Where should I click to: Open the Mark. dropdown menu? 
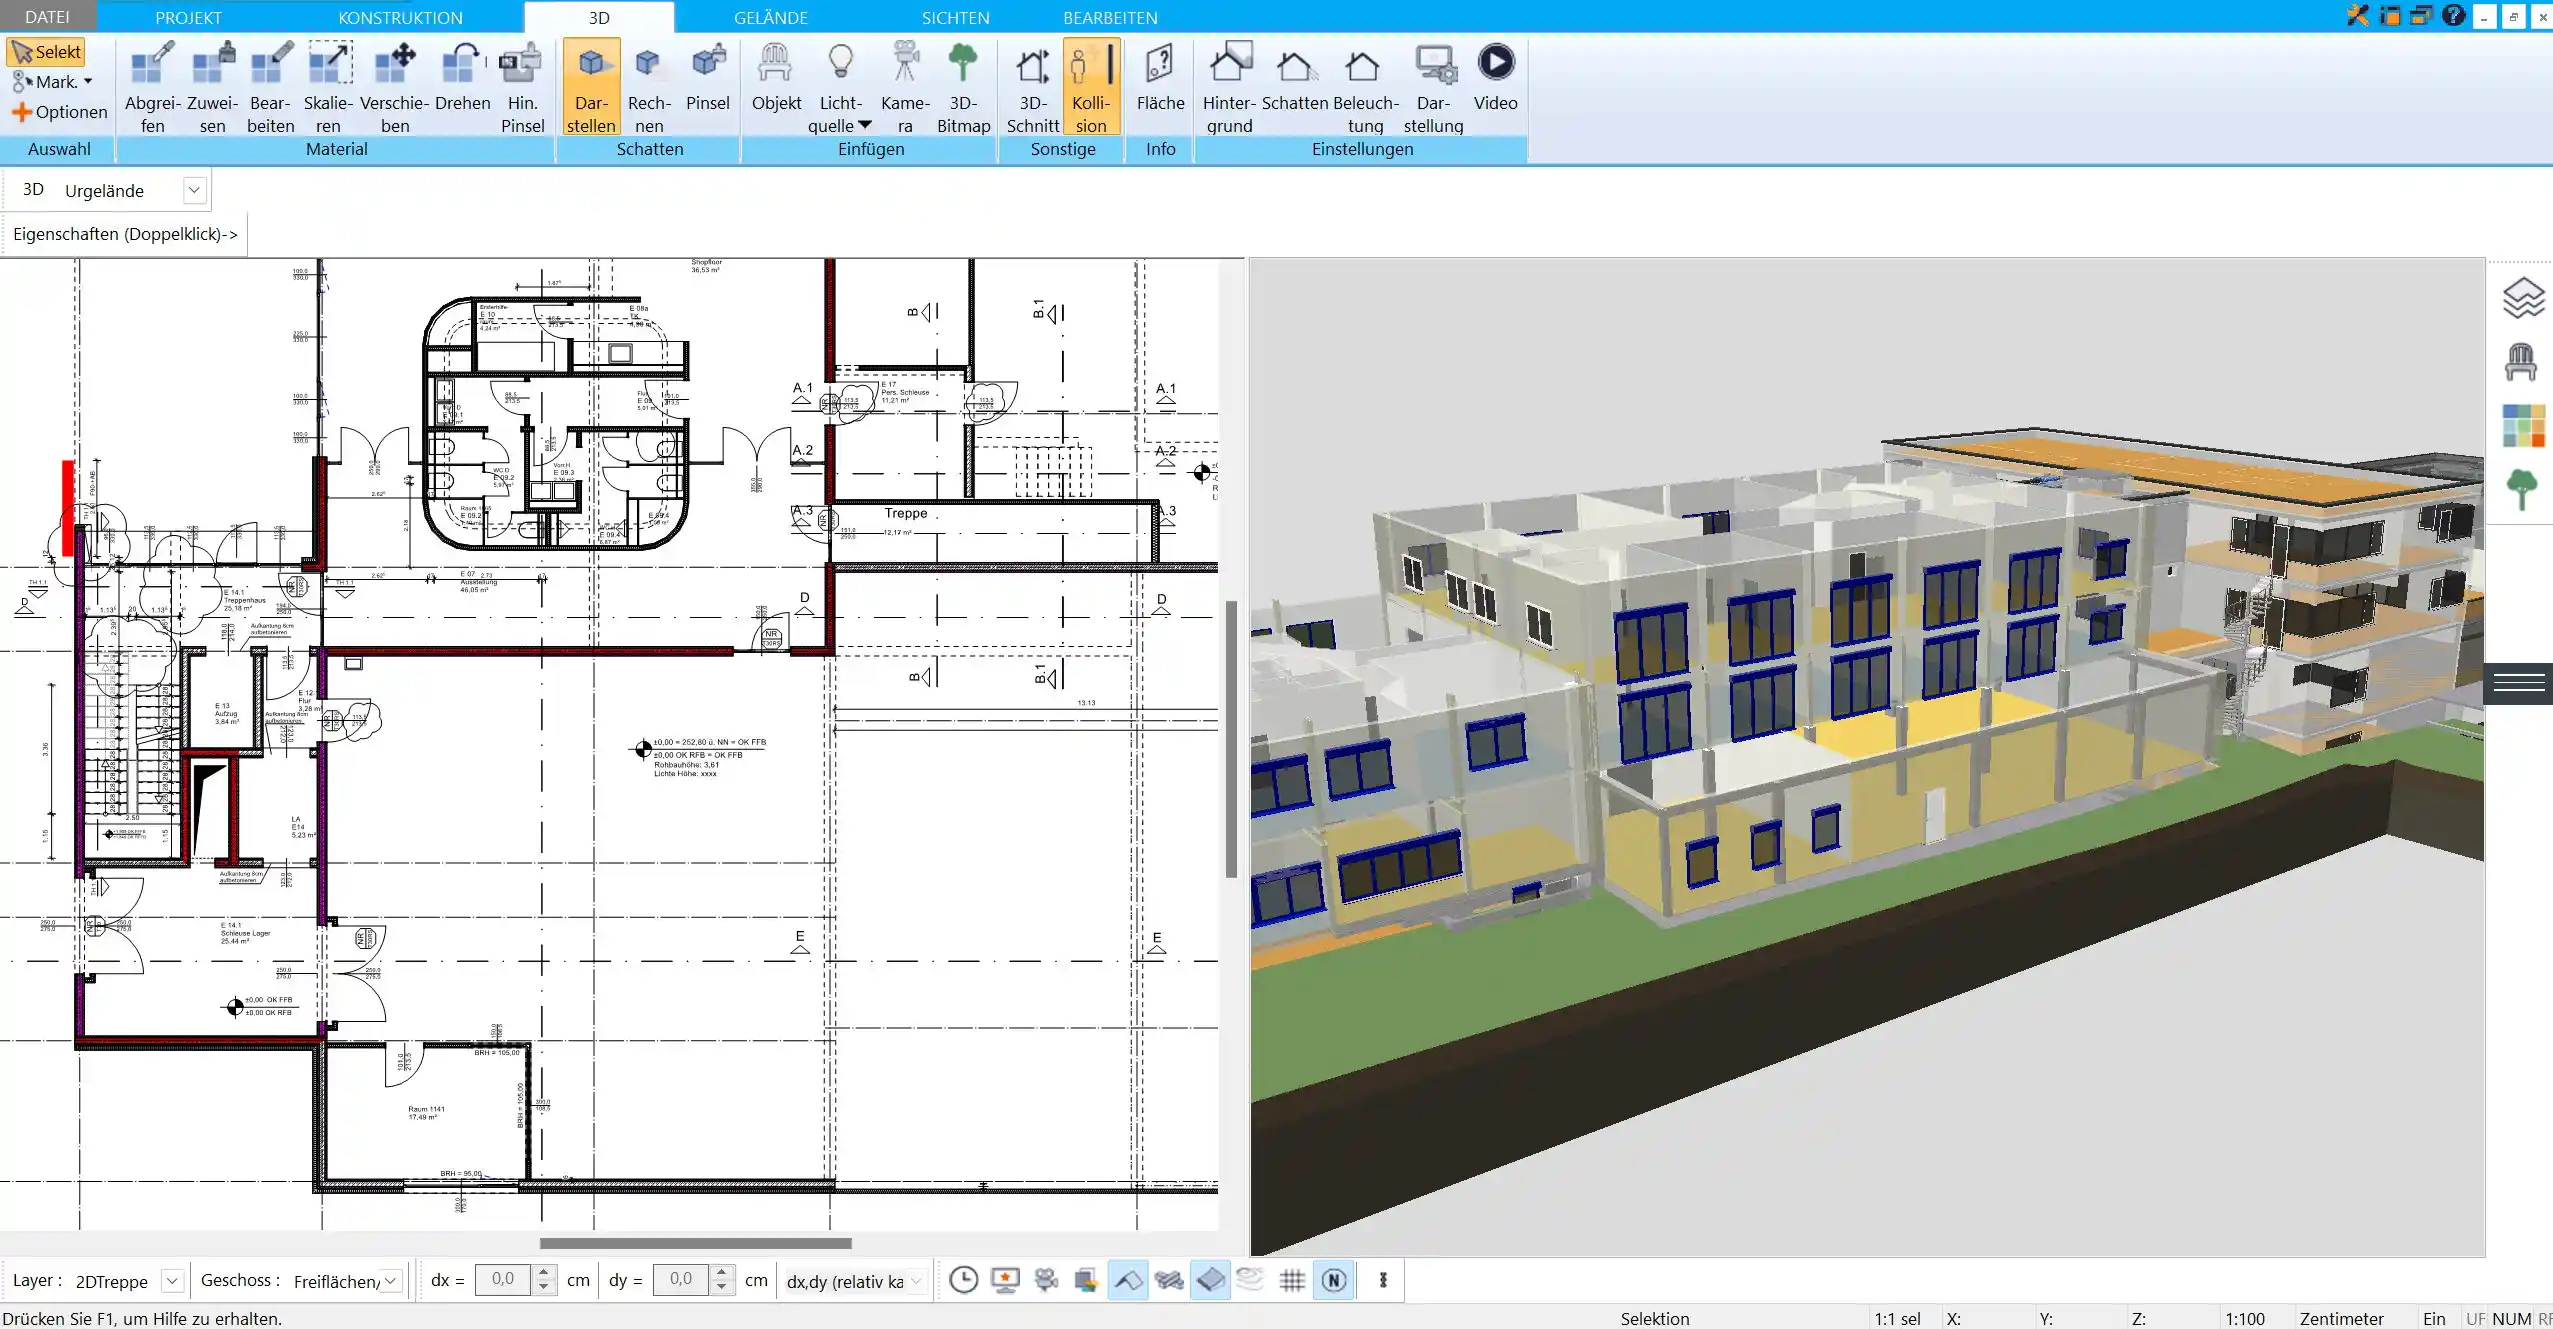coord(52,82)
